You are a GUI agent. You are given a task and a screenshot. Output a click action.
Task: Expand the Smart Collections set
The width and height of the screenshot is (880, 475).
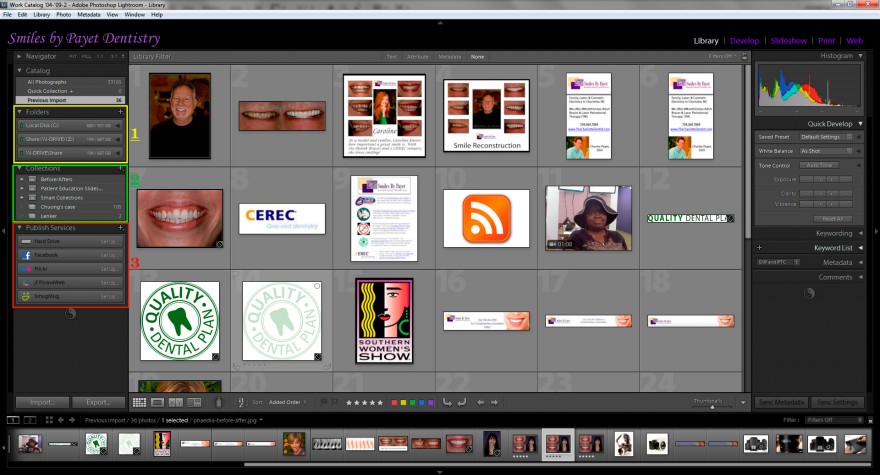[22, 198]
